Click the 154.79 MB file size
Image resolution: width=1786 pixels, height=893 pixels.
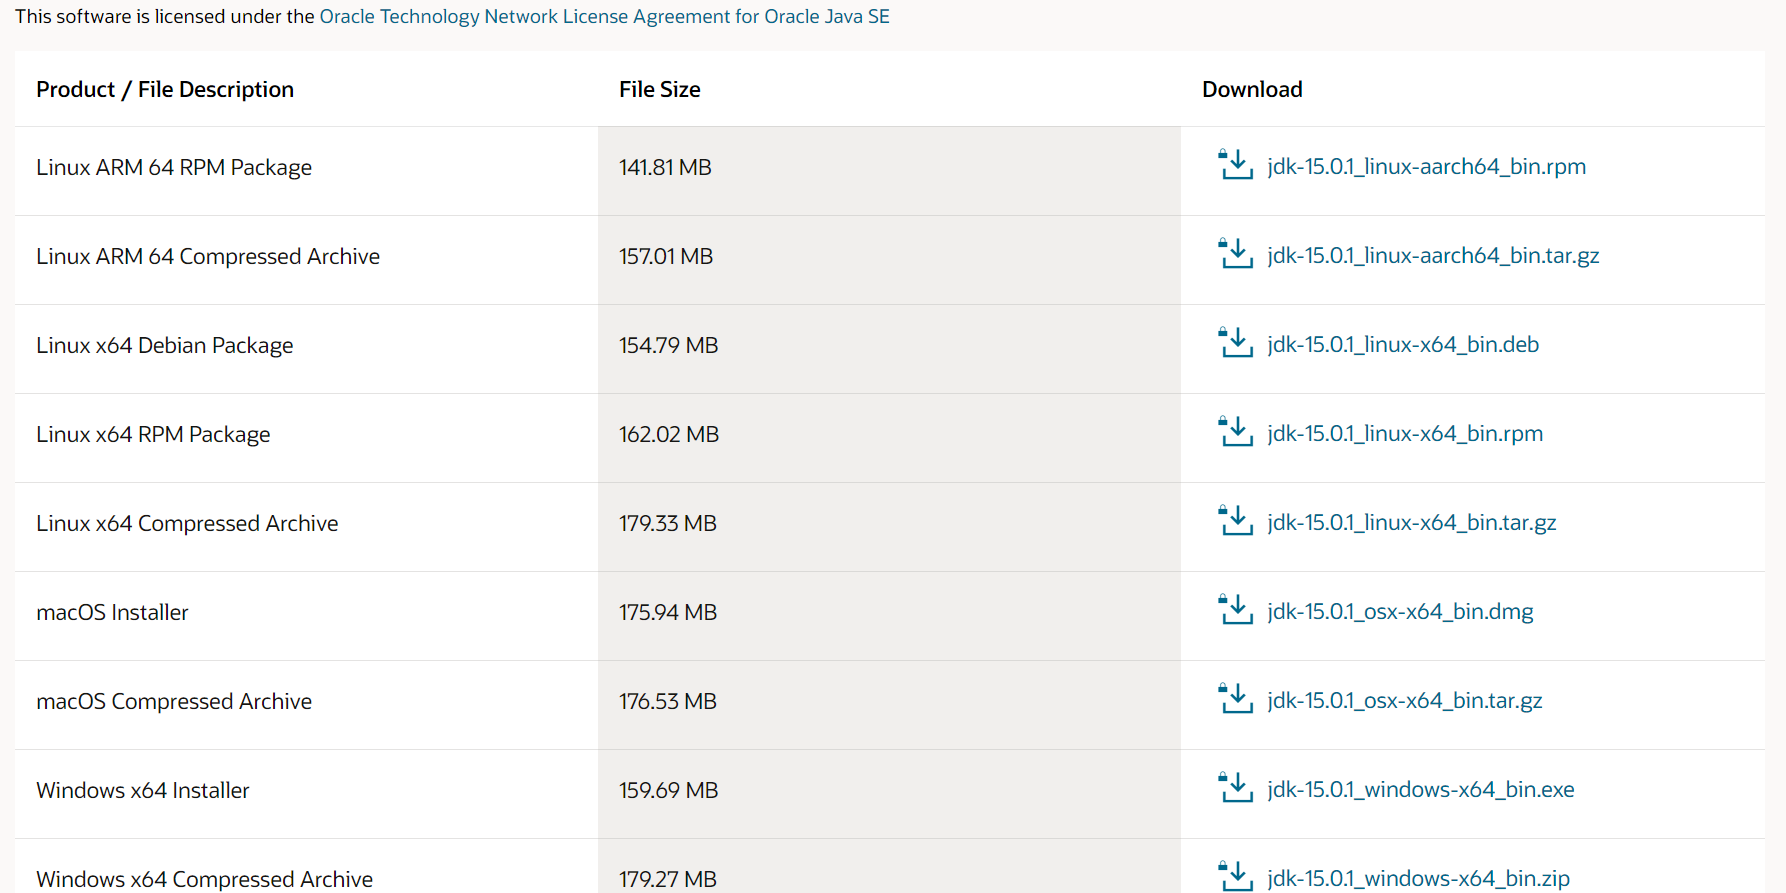(669, 346)
